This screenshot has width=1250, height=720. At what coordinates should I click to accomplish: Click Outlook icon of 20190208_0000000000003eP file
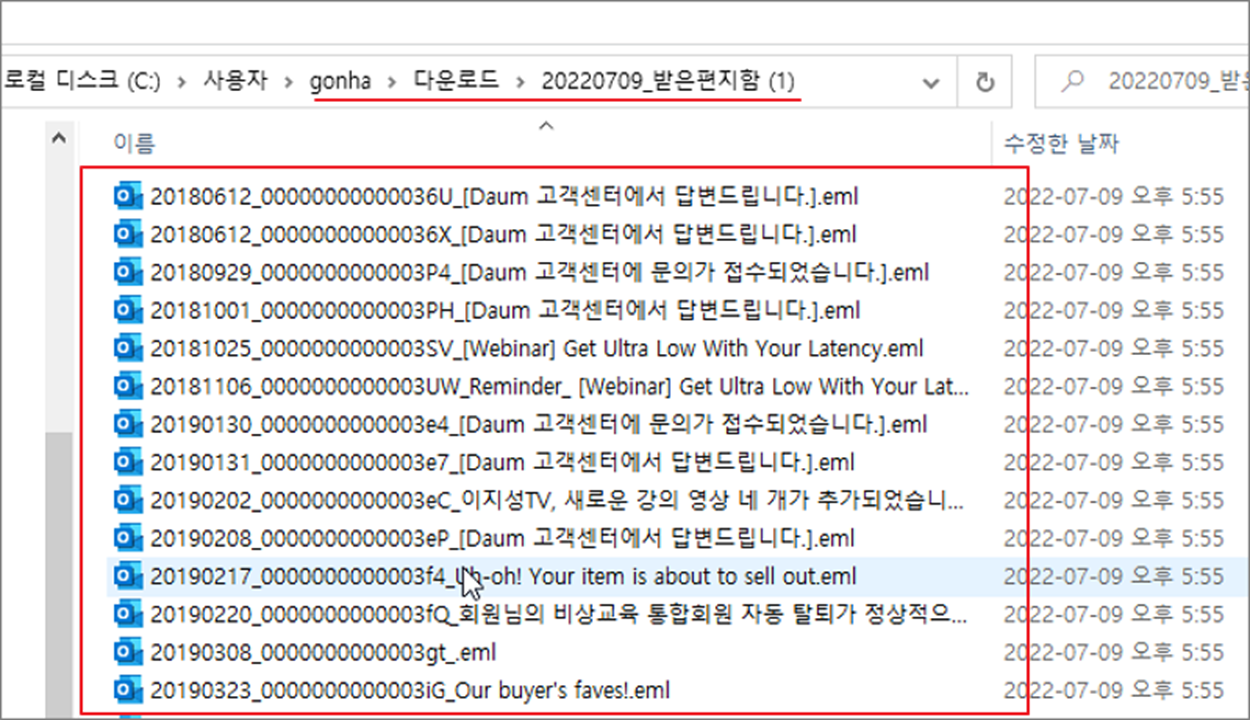point(128,538)
